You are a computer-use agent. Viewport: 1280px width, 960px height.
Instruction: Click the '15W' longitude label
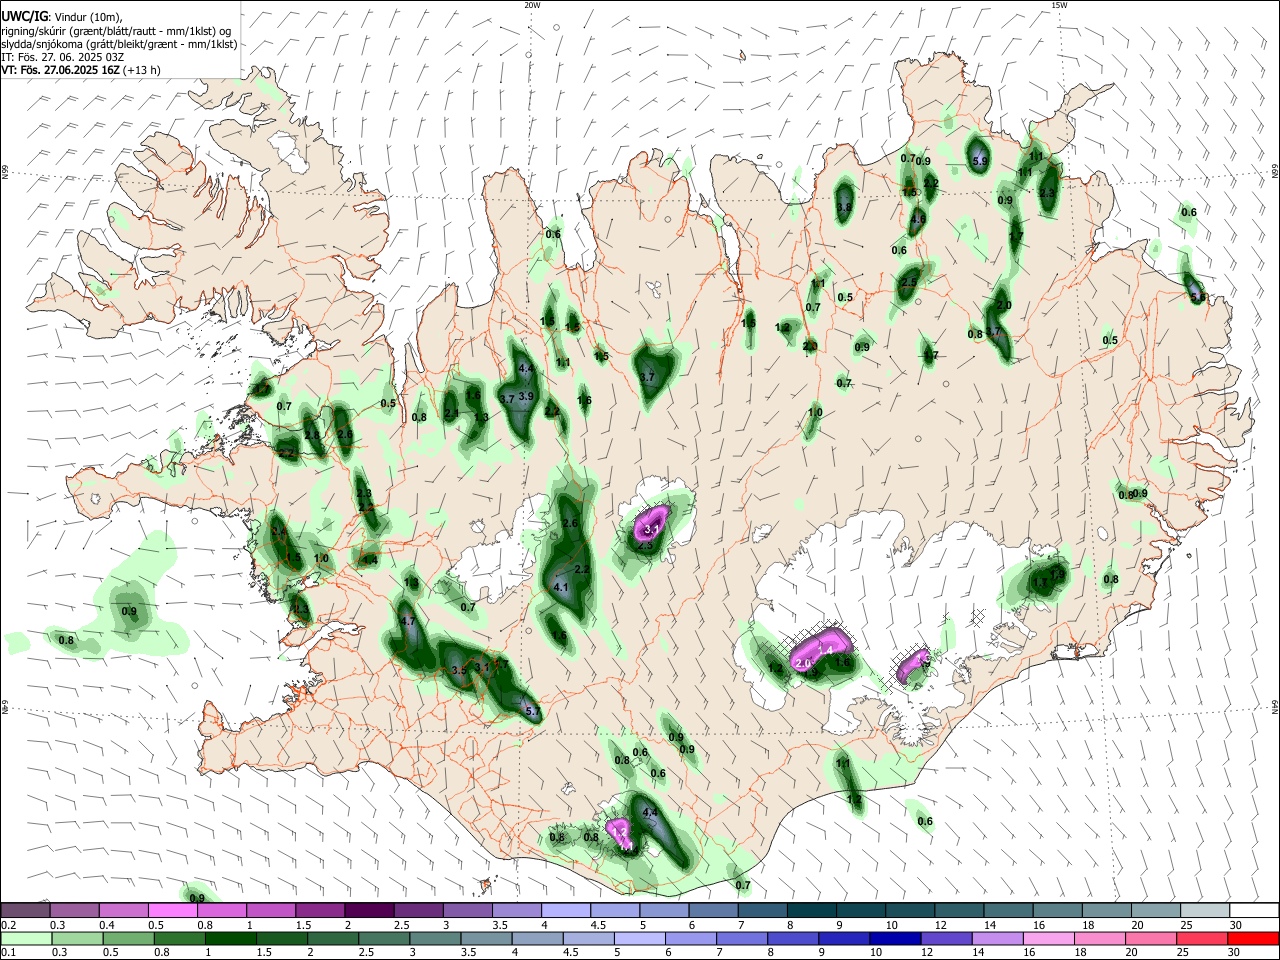tap(1059, 5)
